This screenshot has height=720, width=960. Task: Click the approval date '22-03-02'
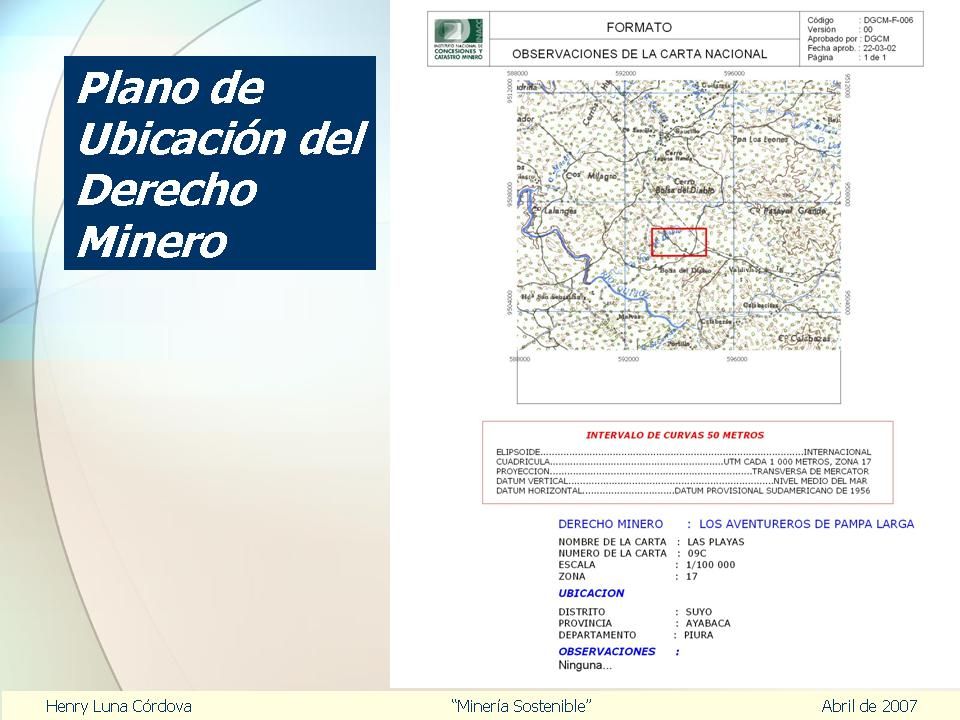pyautogui.click(x=879, y=48)
